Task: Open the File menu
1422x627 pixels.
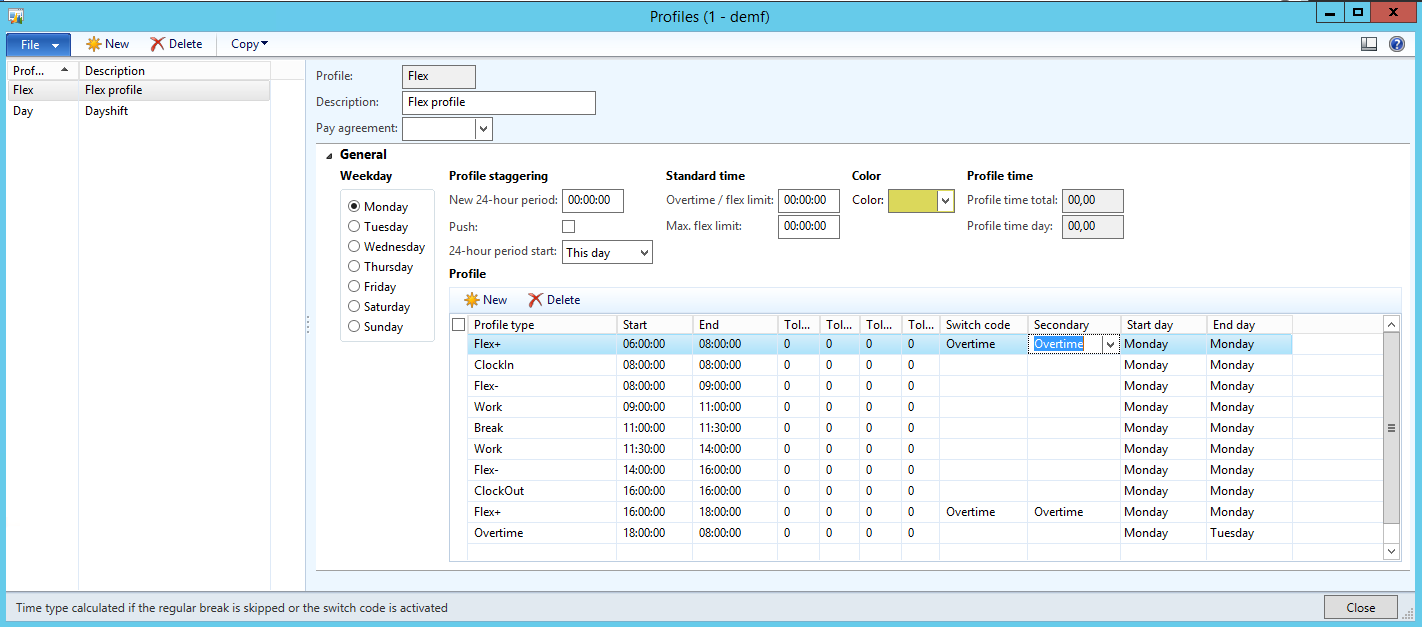Action: click(37, 44)
